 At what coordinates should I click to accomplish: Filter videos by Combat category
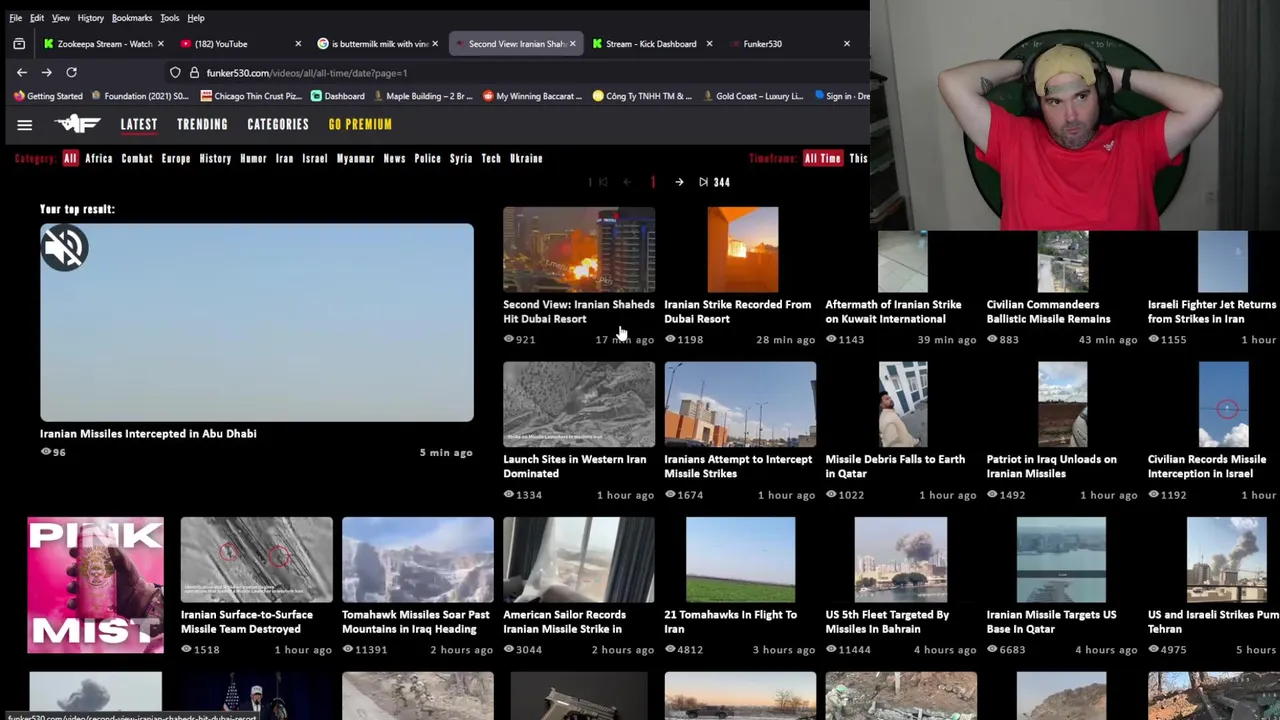click(x=137, y=158)
